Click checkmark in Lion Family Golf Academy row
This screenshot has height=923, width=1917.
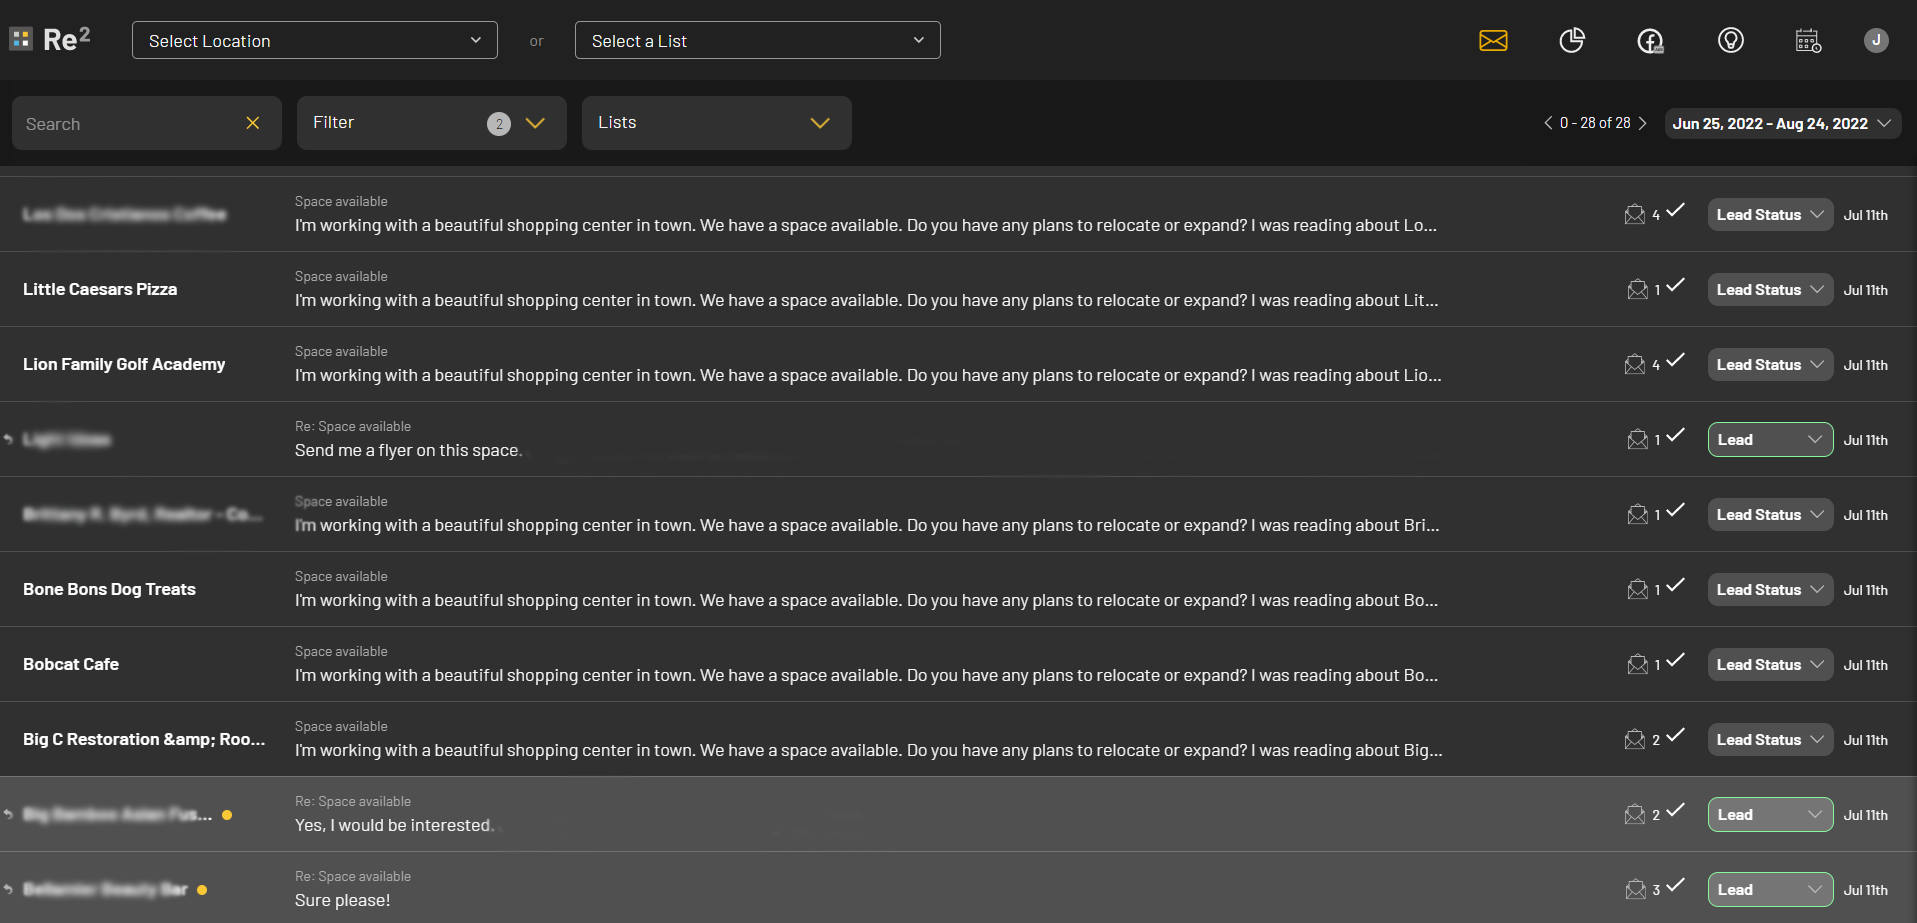coord(1675,360)
